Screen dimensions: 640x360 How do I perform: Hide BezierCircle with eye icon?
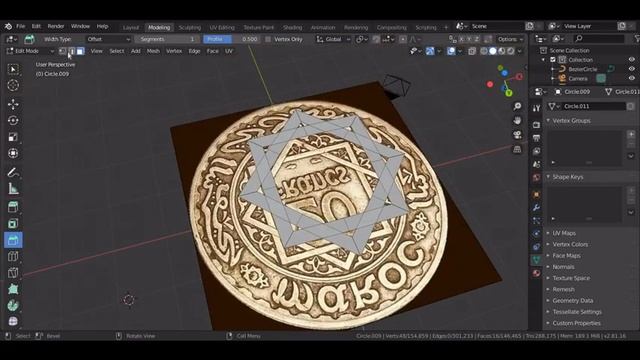pyautogui.click(x=632, y=69)
